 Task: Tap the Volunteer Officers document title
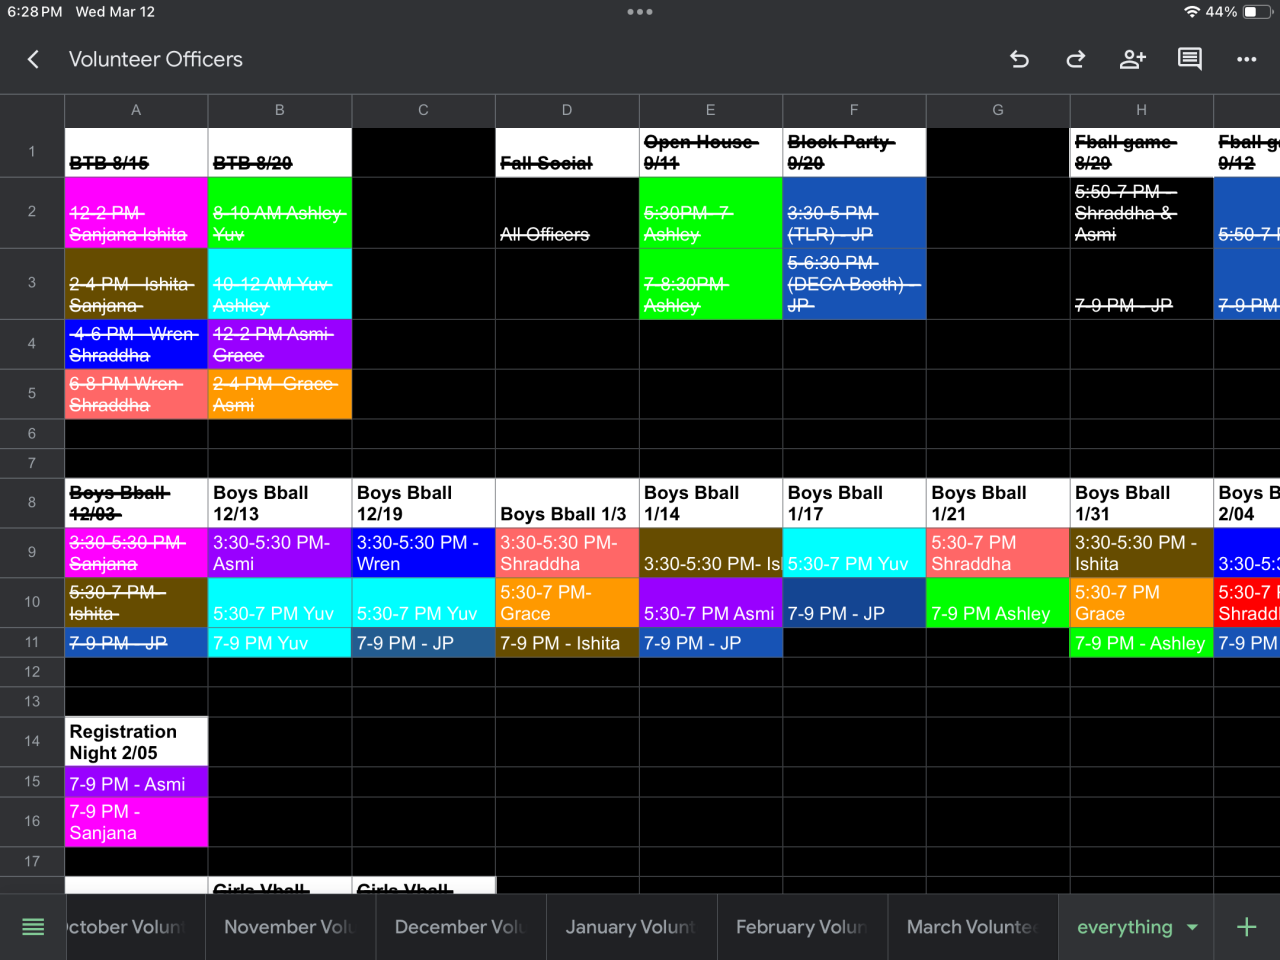pyautogui.click(x=156, y=60)
